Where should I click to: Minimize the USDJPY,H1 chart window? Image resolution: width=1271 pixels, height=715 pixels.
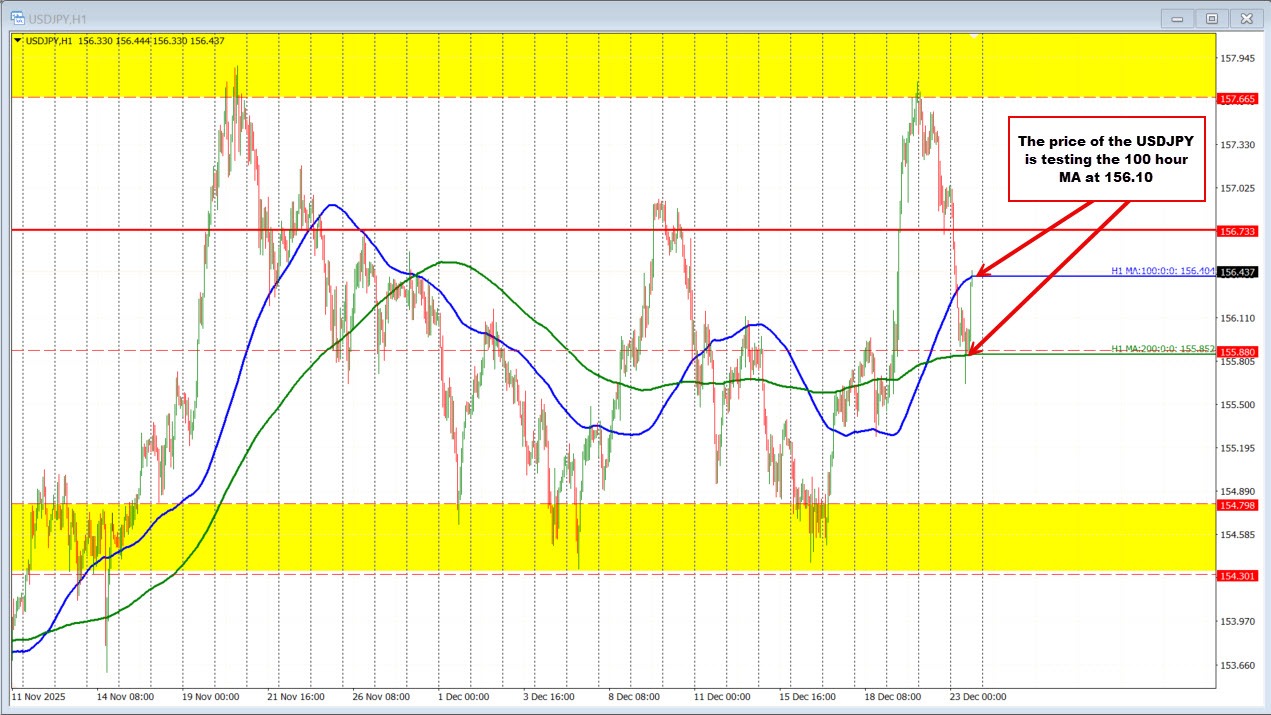[1177, 18]
